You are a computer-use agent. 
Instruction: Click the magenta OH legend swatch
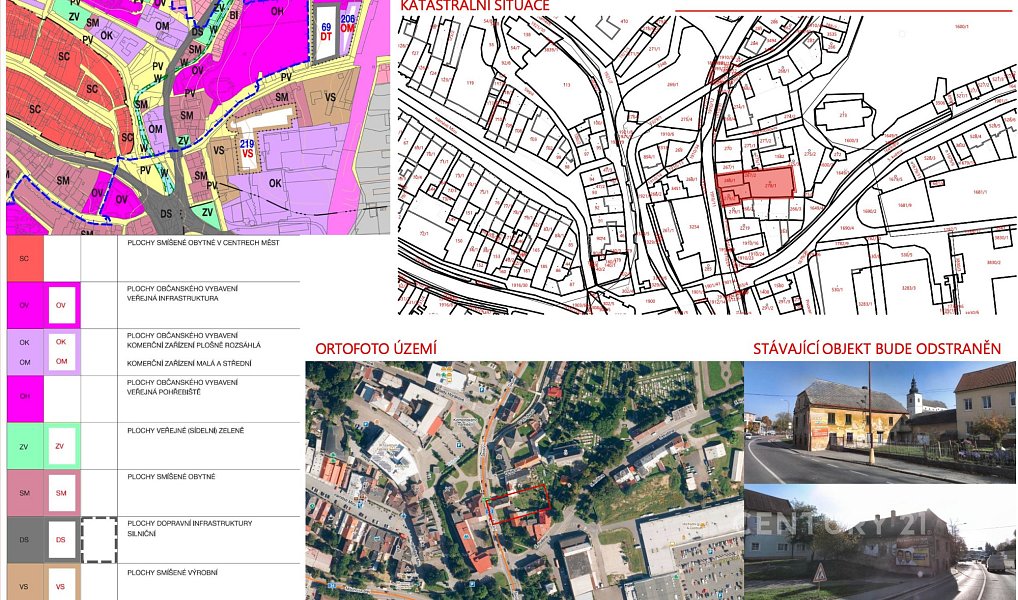click(25, 399)
